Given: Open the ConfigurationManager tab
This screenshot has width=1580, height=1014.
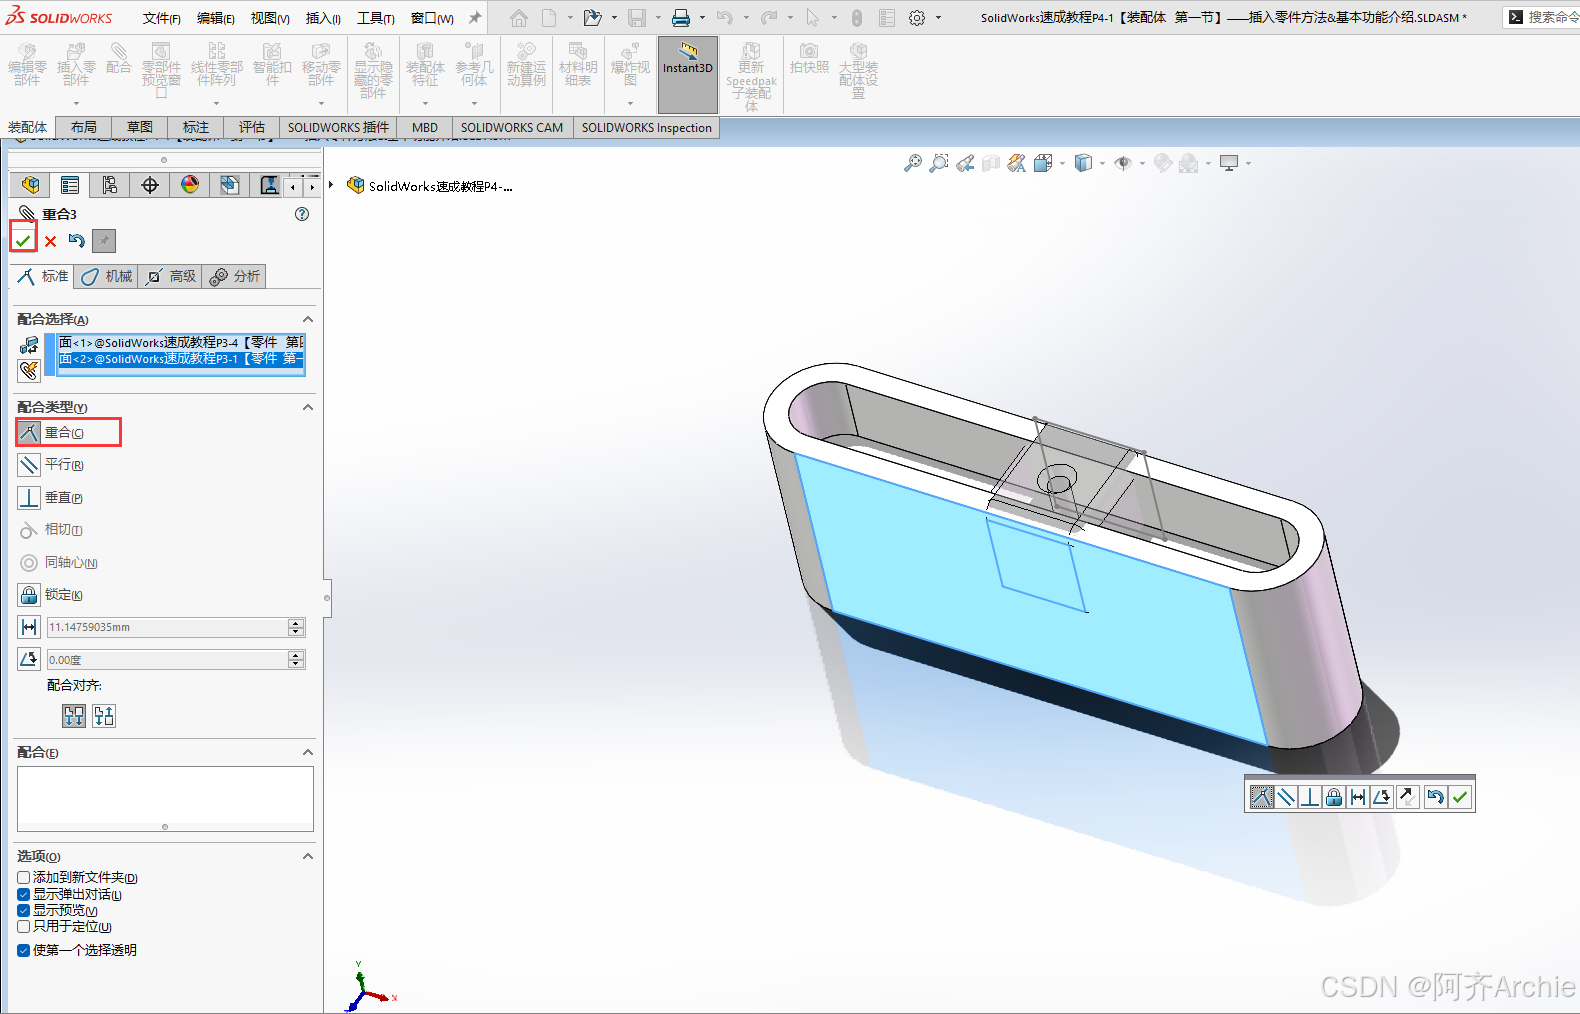Looking at the screenshot, I should pyautogui.click(x=110, y=185).
